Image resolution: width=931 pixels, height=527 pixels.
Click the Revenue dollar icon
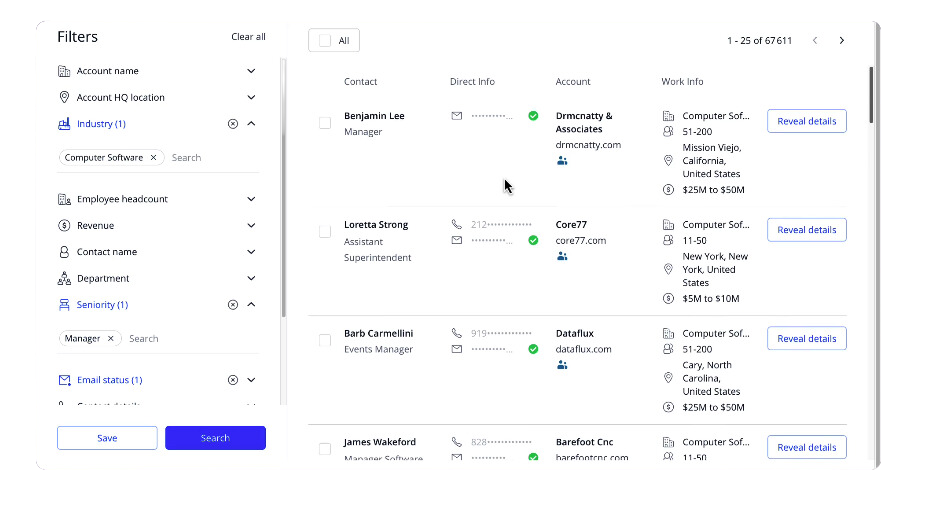[64, 226]
